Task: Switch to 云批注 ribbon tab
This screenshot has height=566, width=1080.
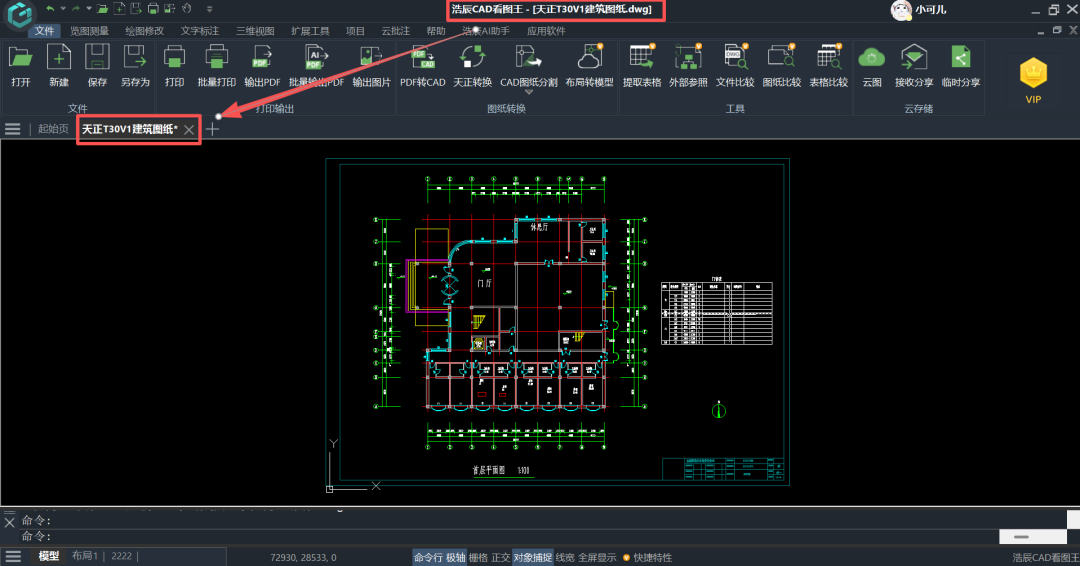Action: 395,31
